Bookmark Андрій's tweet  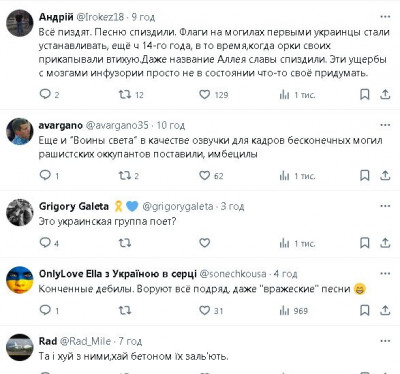pyautogui.click(x=365, y=94)
